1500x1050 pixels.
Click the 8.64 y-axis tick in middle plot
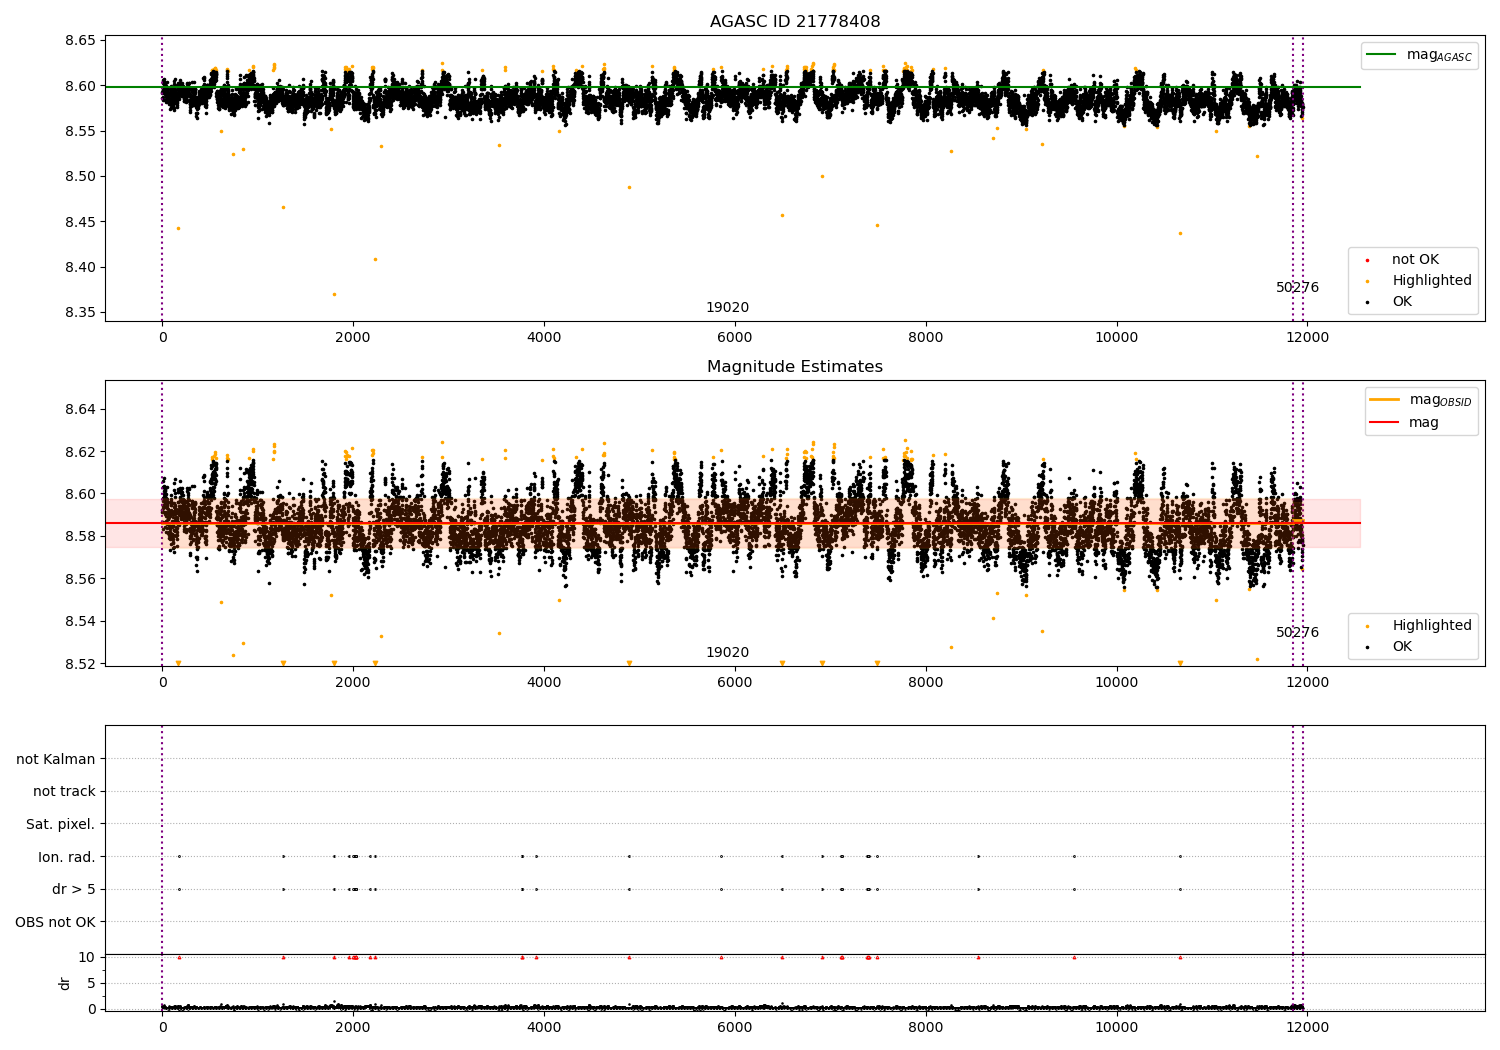tap(80, 410)
